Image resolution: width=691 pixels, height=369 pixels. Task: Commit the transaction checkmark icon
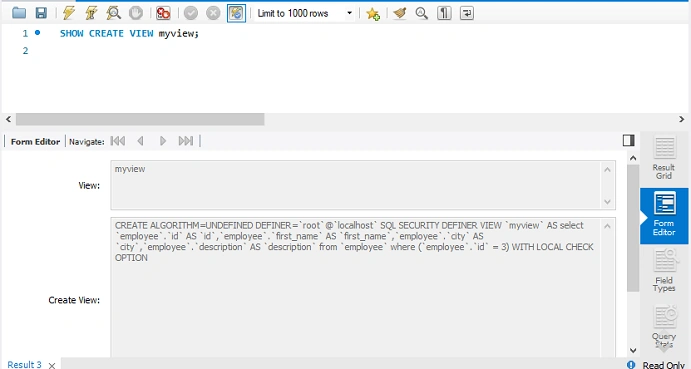(x=190, y=13)
